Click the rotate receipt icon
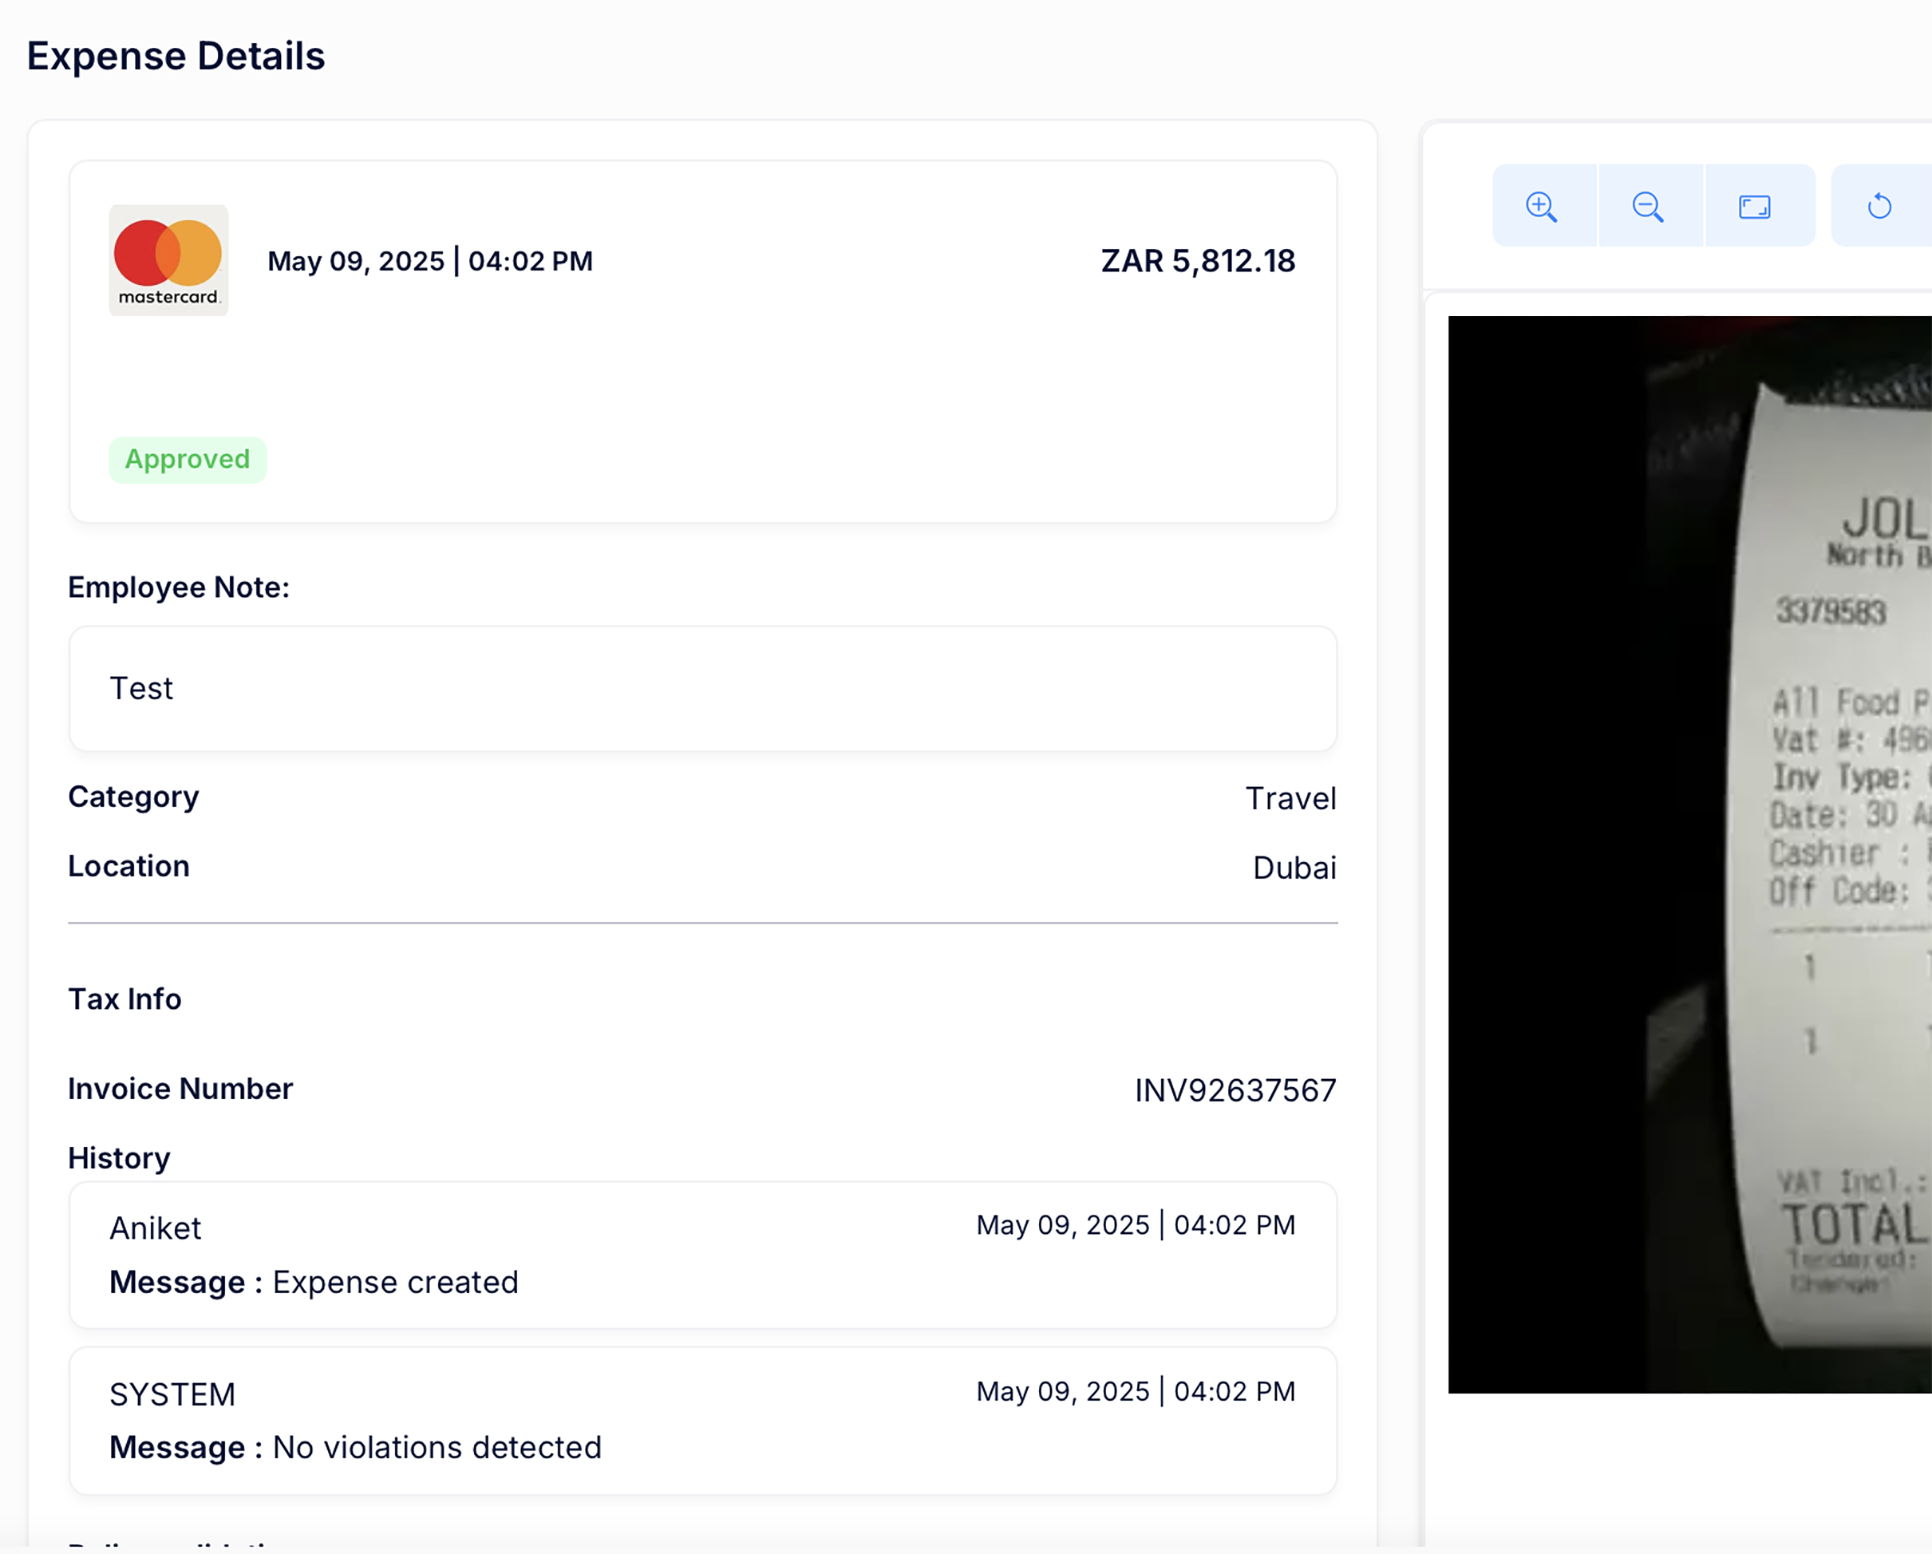This screenshot has height=1554, width=1932. [1879, 207]
